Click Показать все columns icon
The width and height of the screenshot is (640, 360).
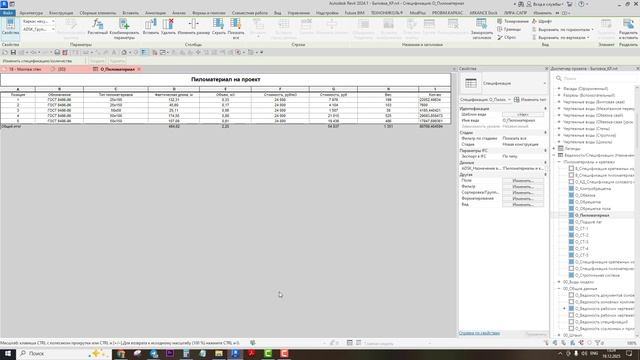click(236, 24)
